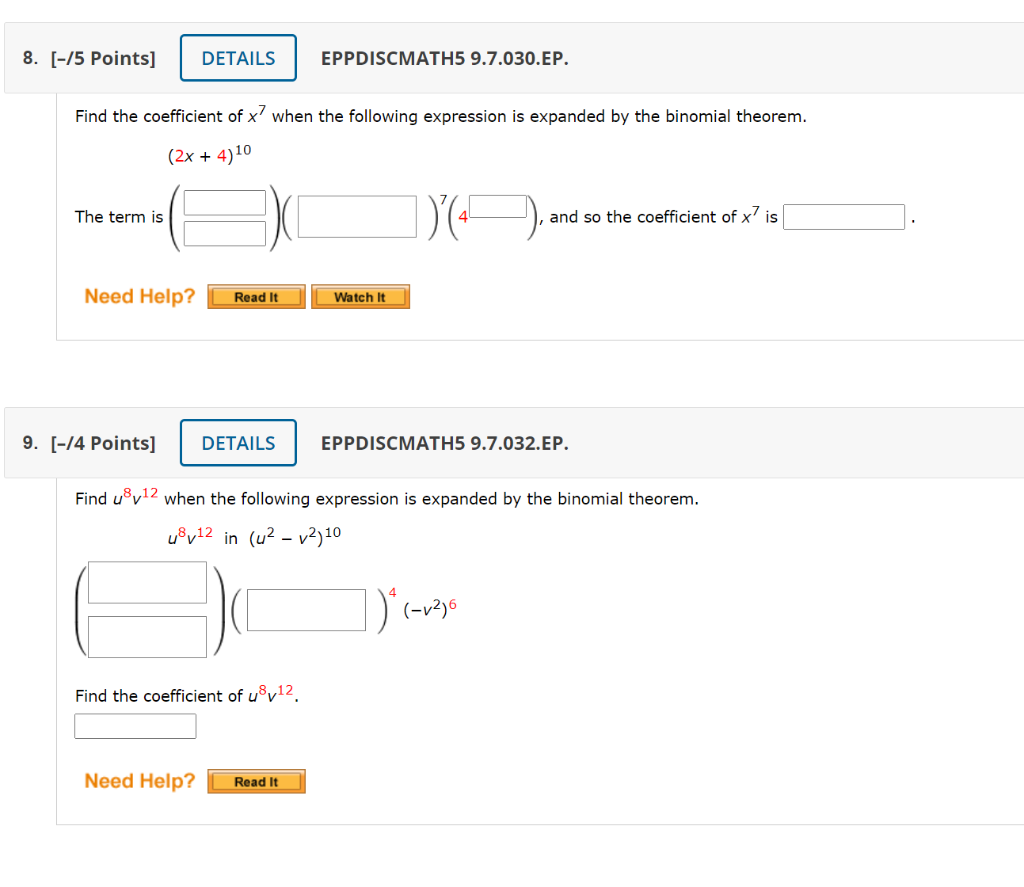Click the [-/4 Points] score label

pyautogui.click(x=101, y=443)
